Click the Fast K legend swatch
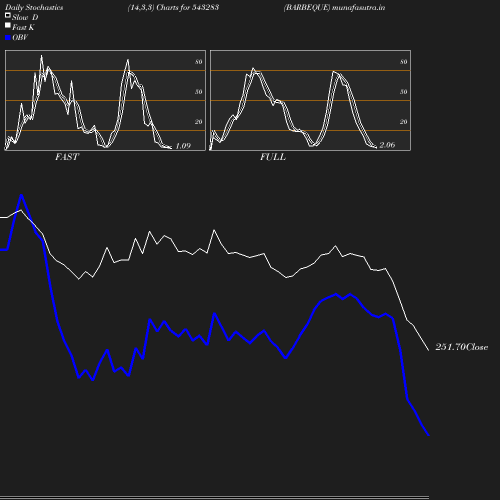The height and width of the screenshot is (500, 500). (8, 25)
